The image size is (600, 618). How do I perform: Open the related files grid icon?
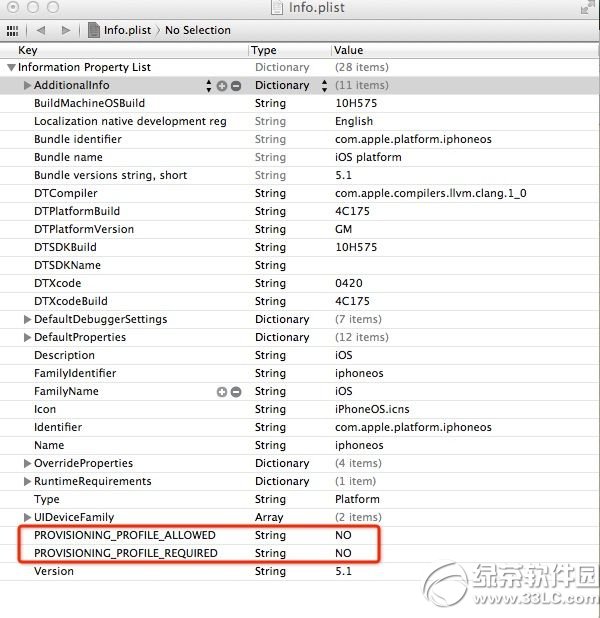click(x=13, y=30)
